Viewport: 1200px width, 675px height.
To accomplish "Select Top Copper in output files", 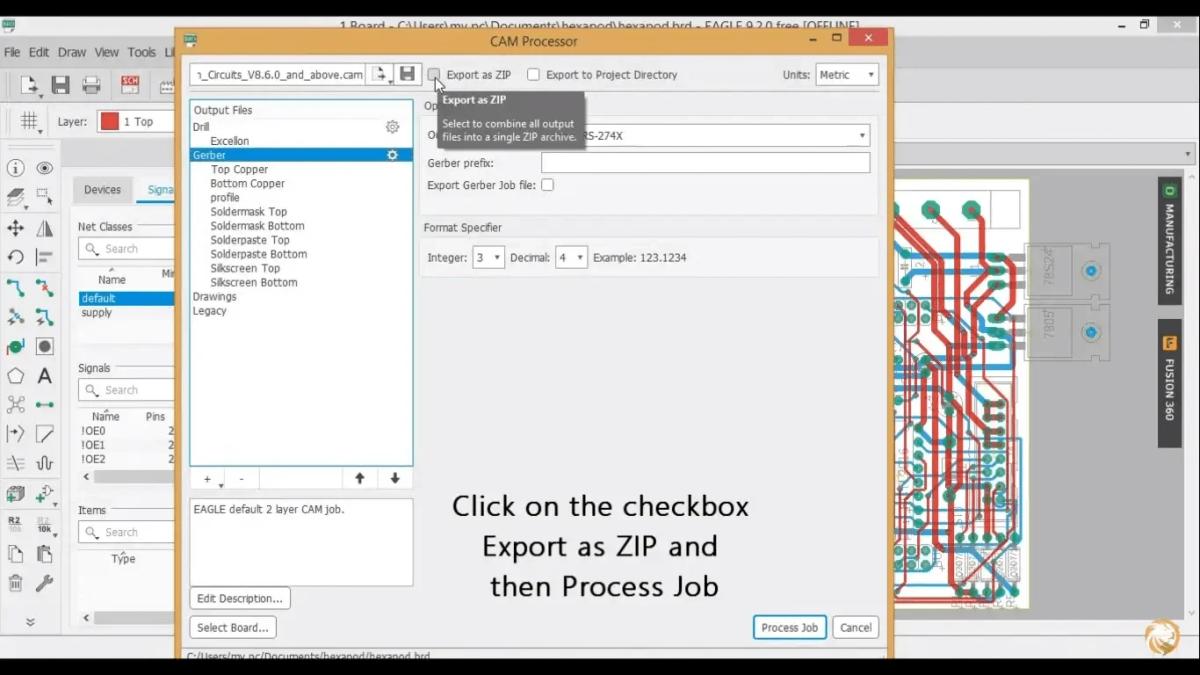I will click(x=240, y=170).
